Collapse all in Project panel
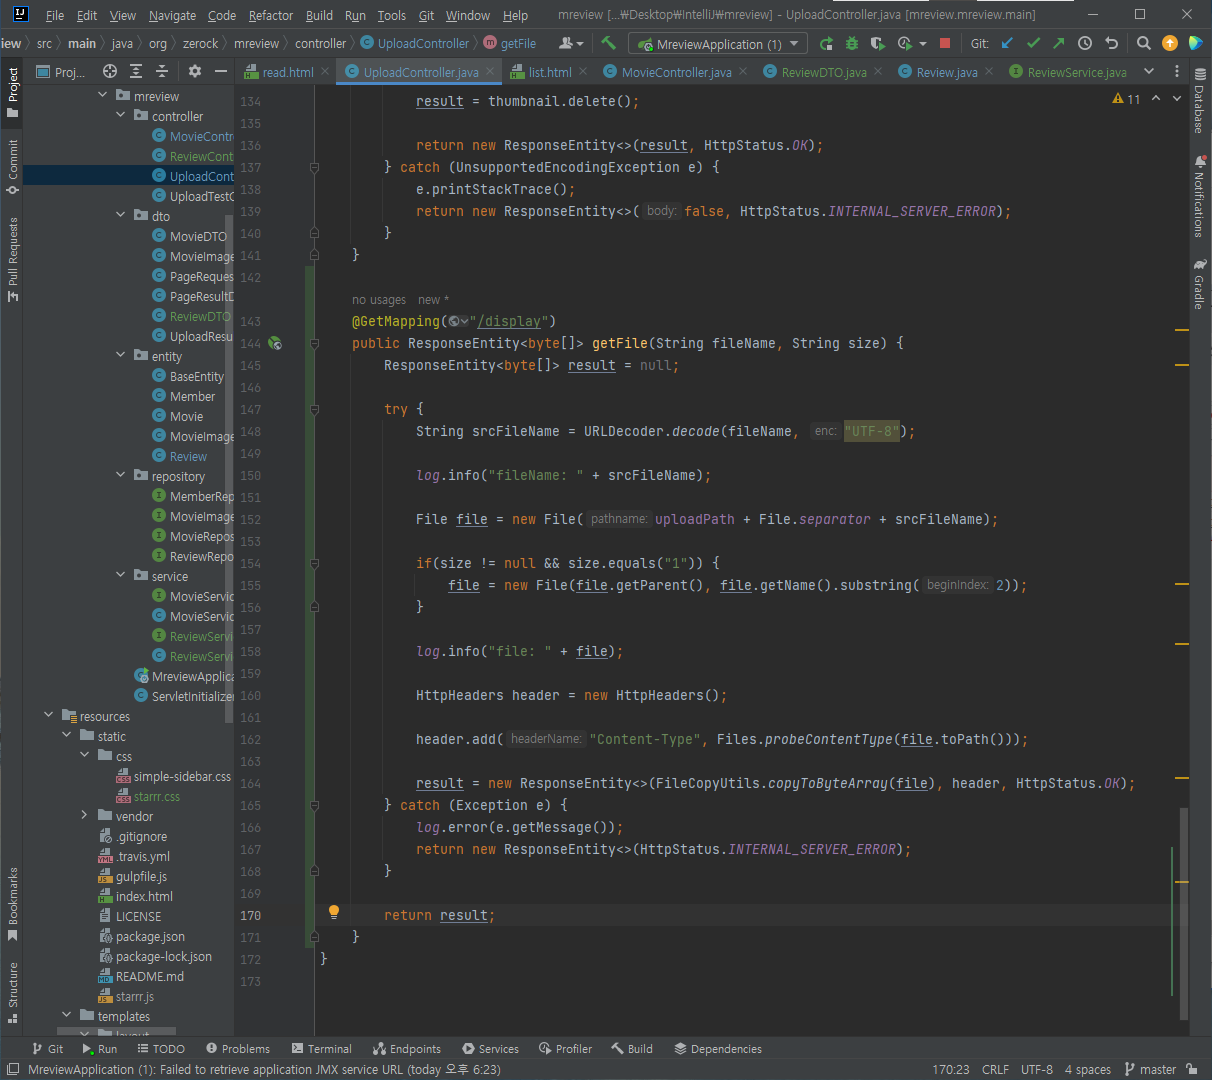Image resolution: width=1212 pixels, height=1080 pixels. [x=162, y=71]
